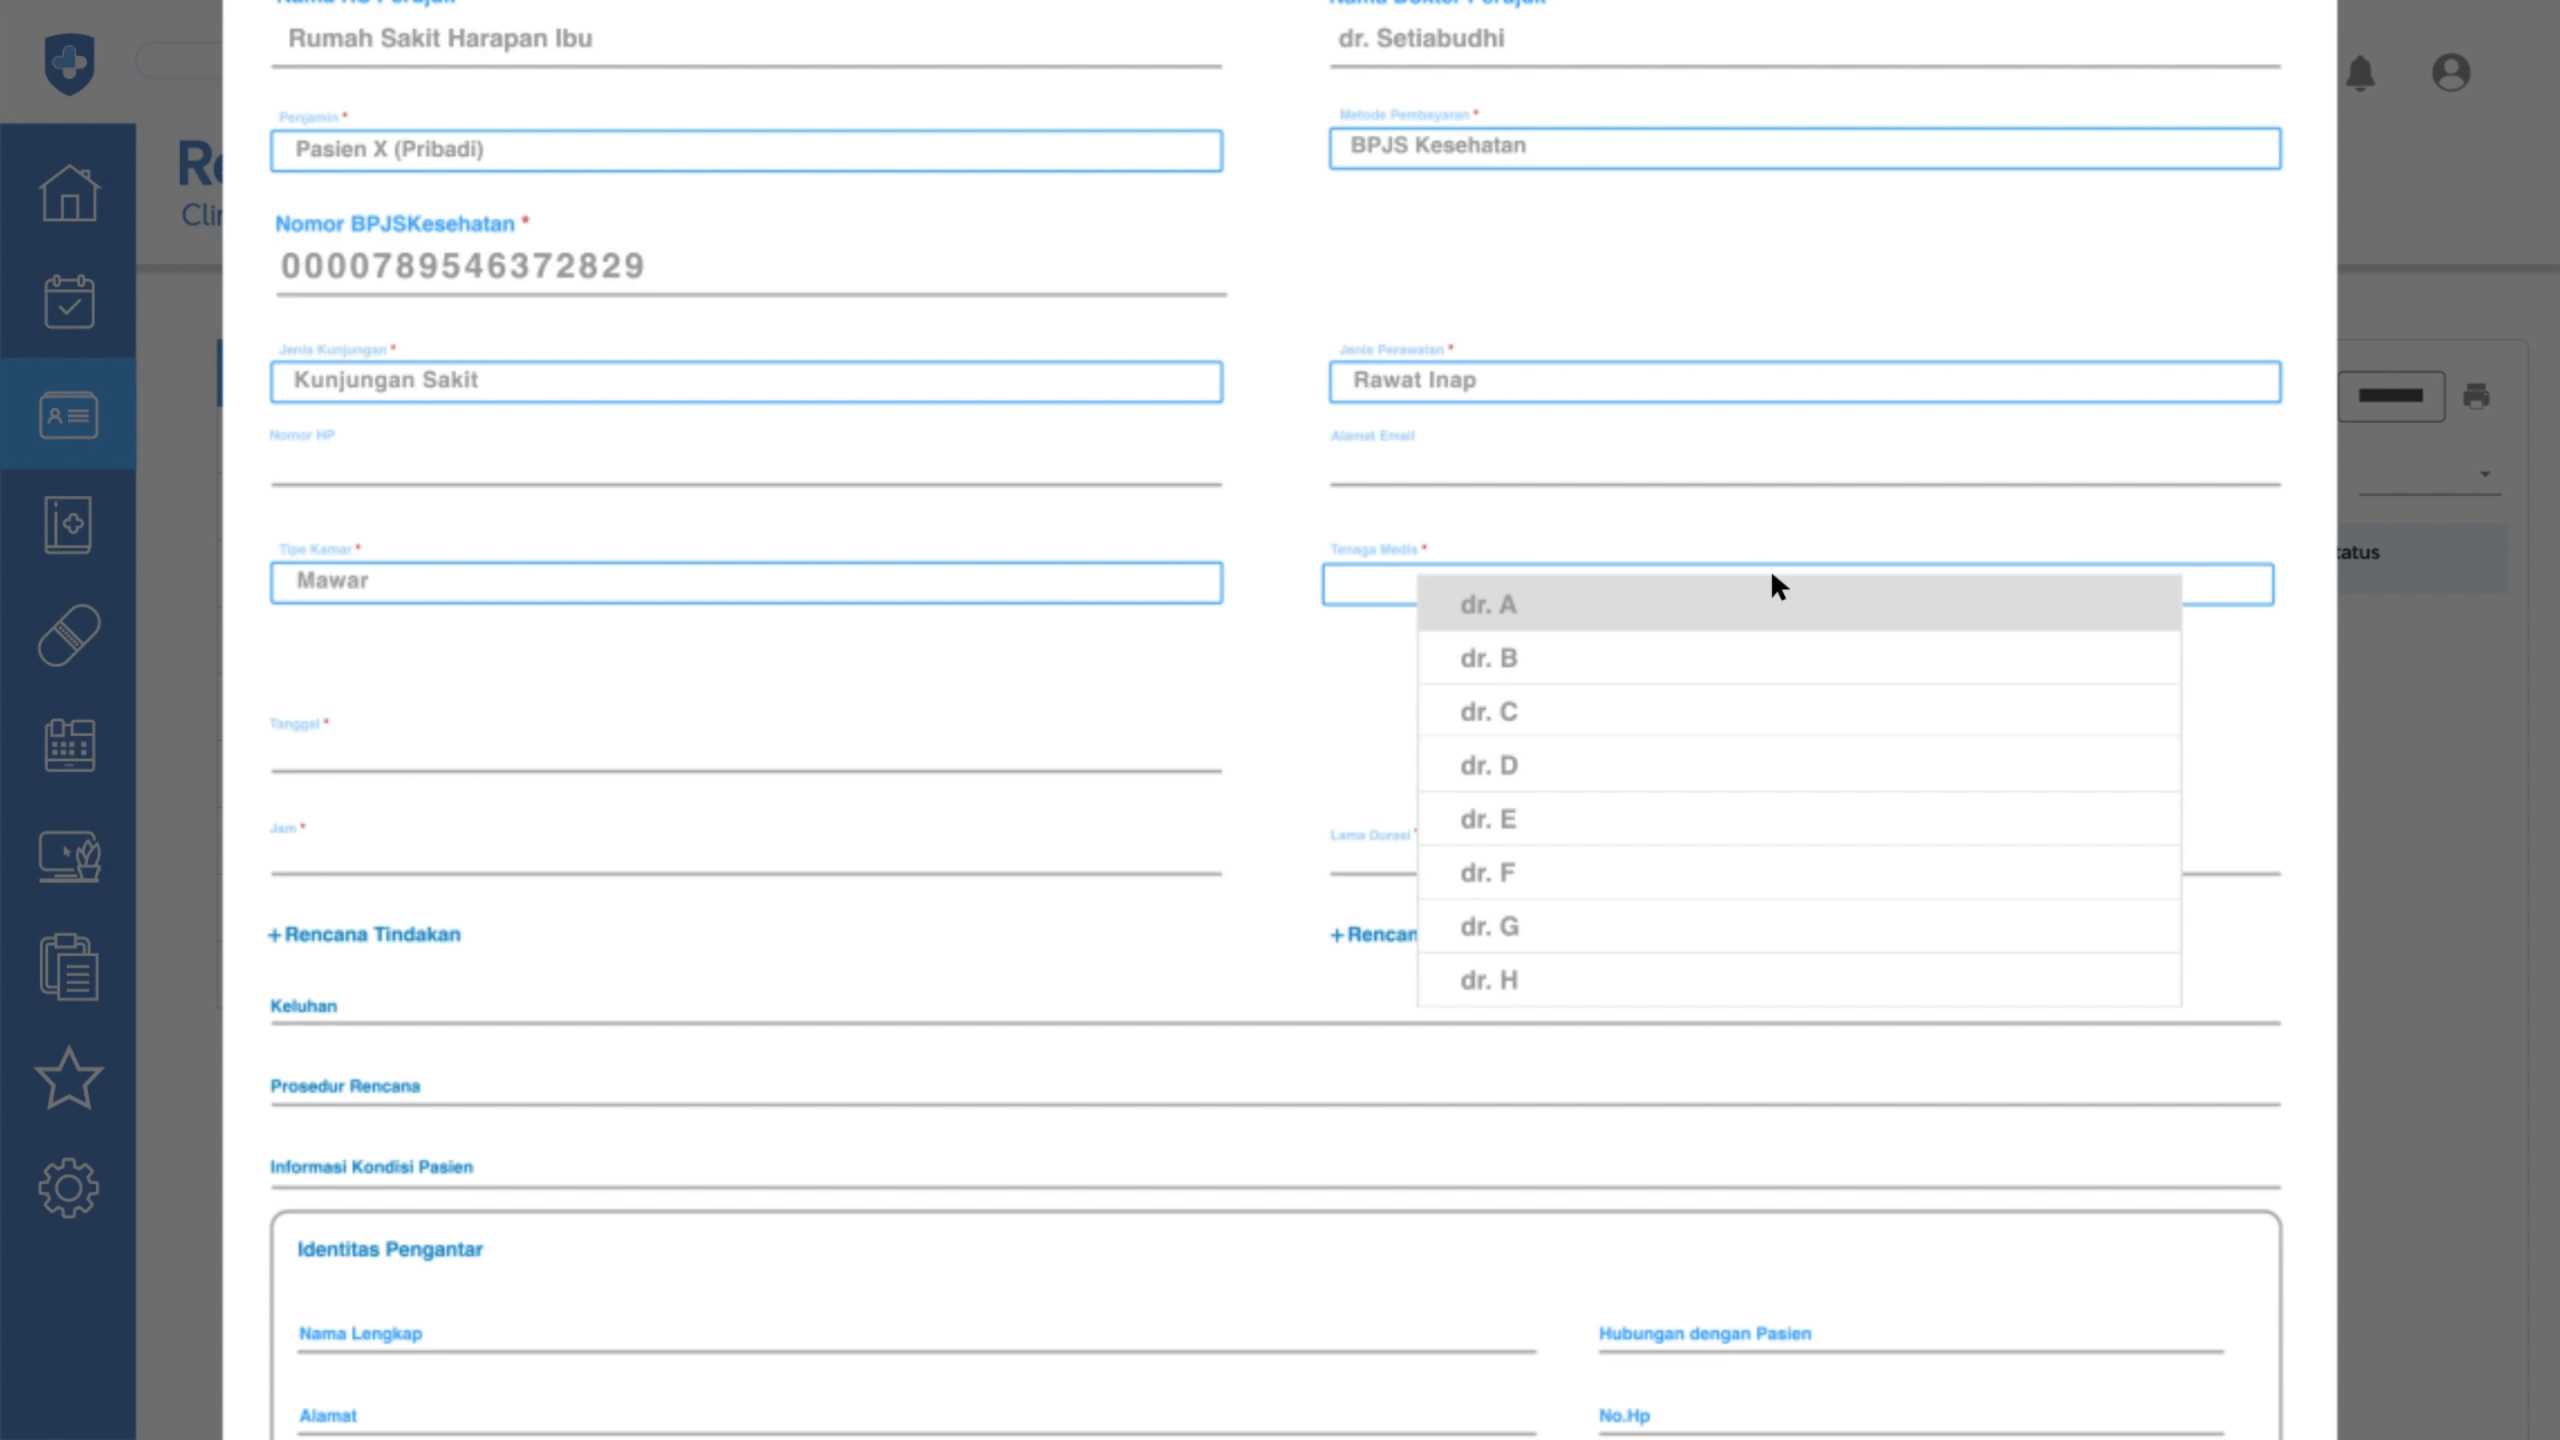Open settings gear in sidebar
The width and height of the screenshot is (2560, 1440).
pyautogui.click(x=68, y=1188)
